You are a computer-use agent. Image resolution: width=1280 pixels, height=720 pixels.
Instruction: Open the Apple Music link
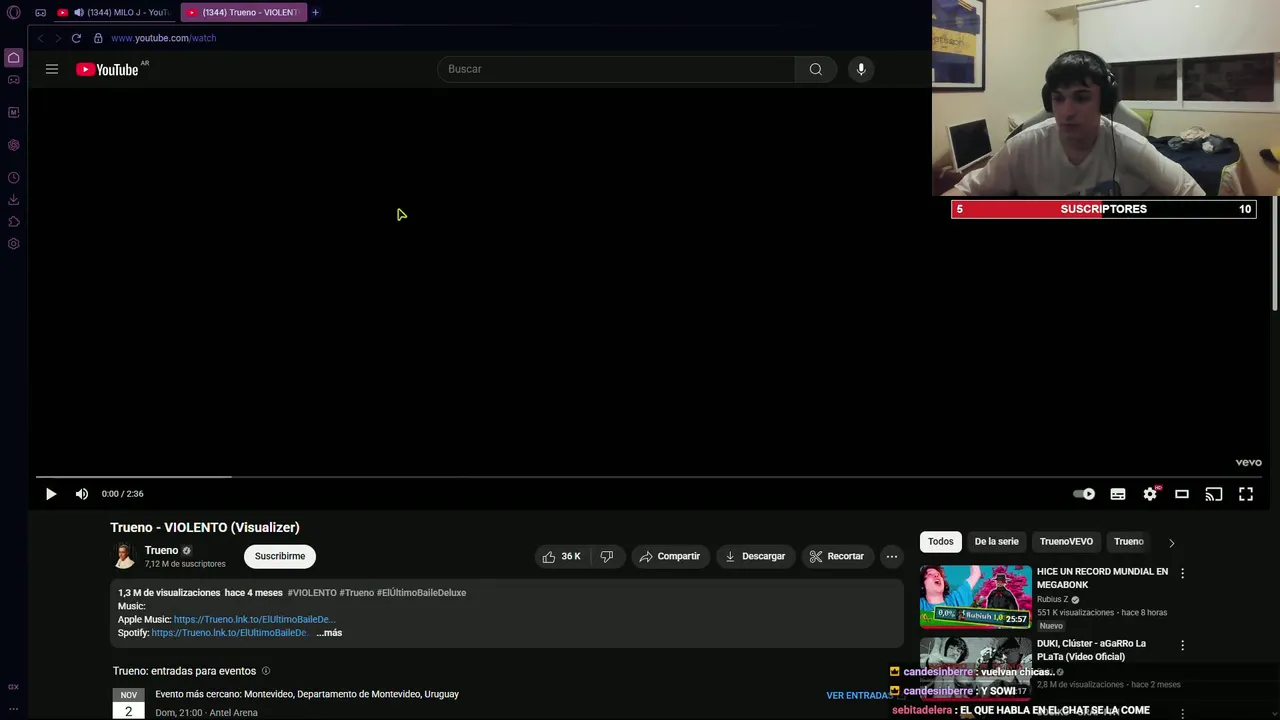coord(254,620)
